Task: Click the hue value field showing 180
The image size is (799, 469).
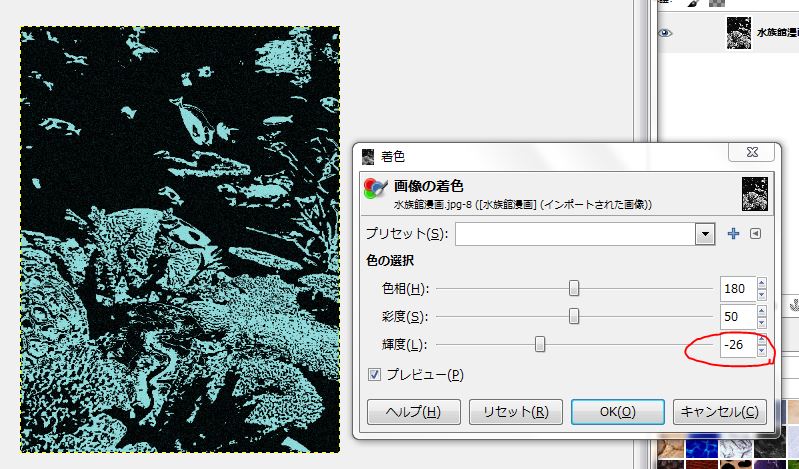Action: (x=737, y=289)
